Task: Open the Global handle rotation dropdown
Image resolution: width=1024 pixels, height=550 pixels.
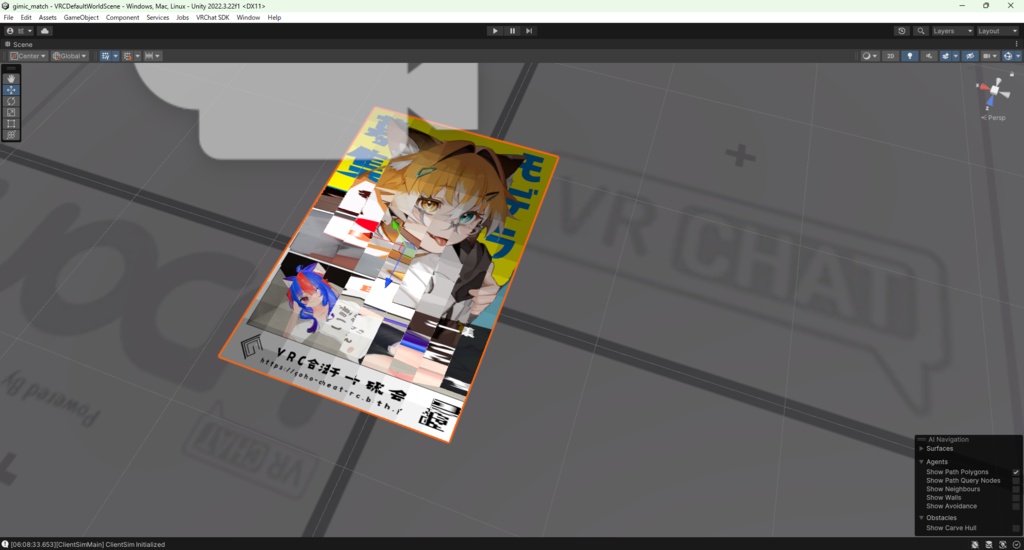Action: point(69,56)
